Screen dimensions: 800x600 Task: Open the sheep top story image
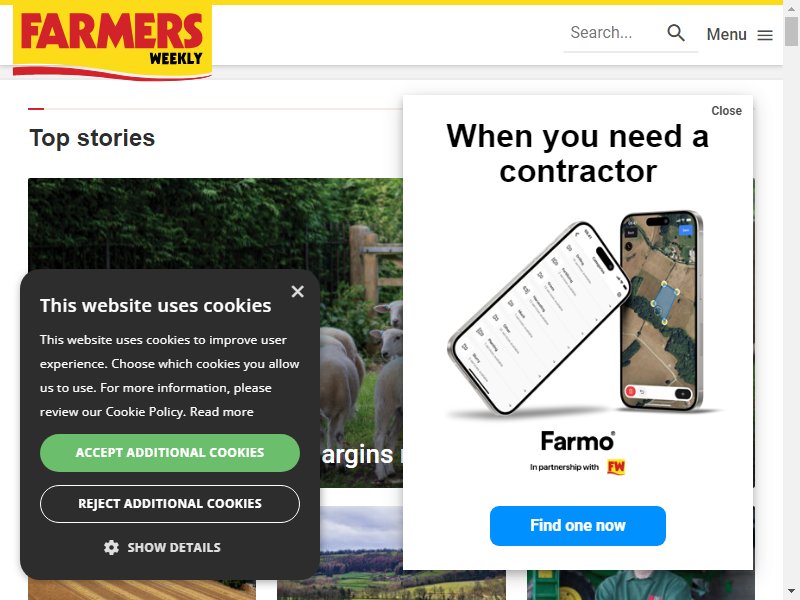[x=215, y=332]
